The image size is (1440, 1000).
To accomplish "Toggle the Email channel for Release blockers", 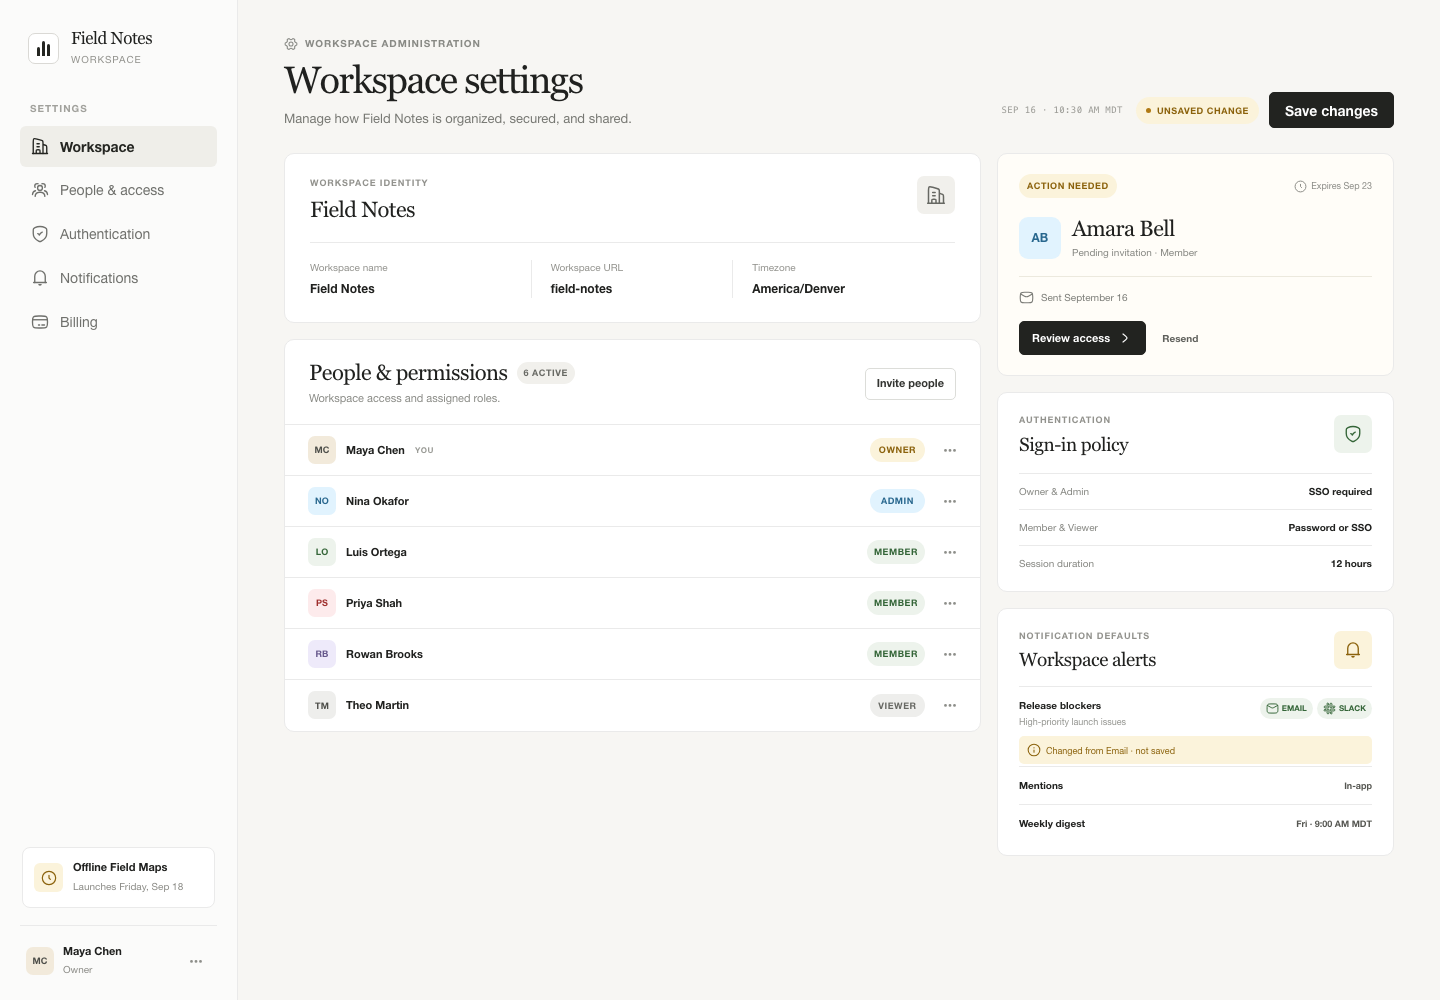I will pos(1286,708).
